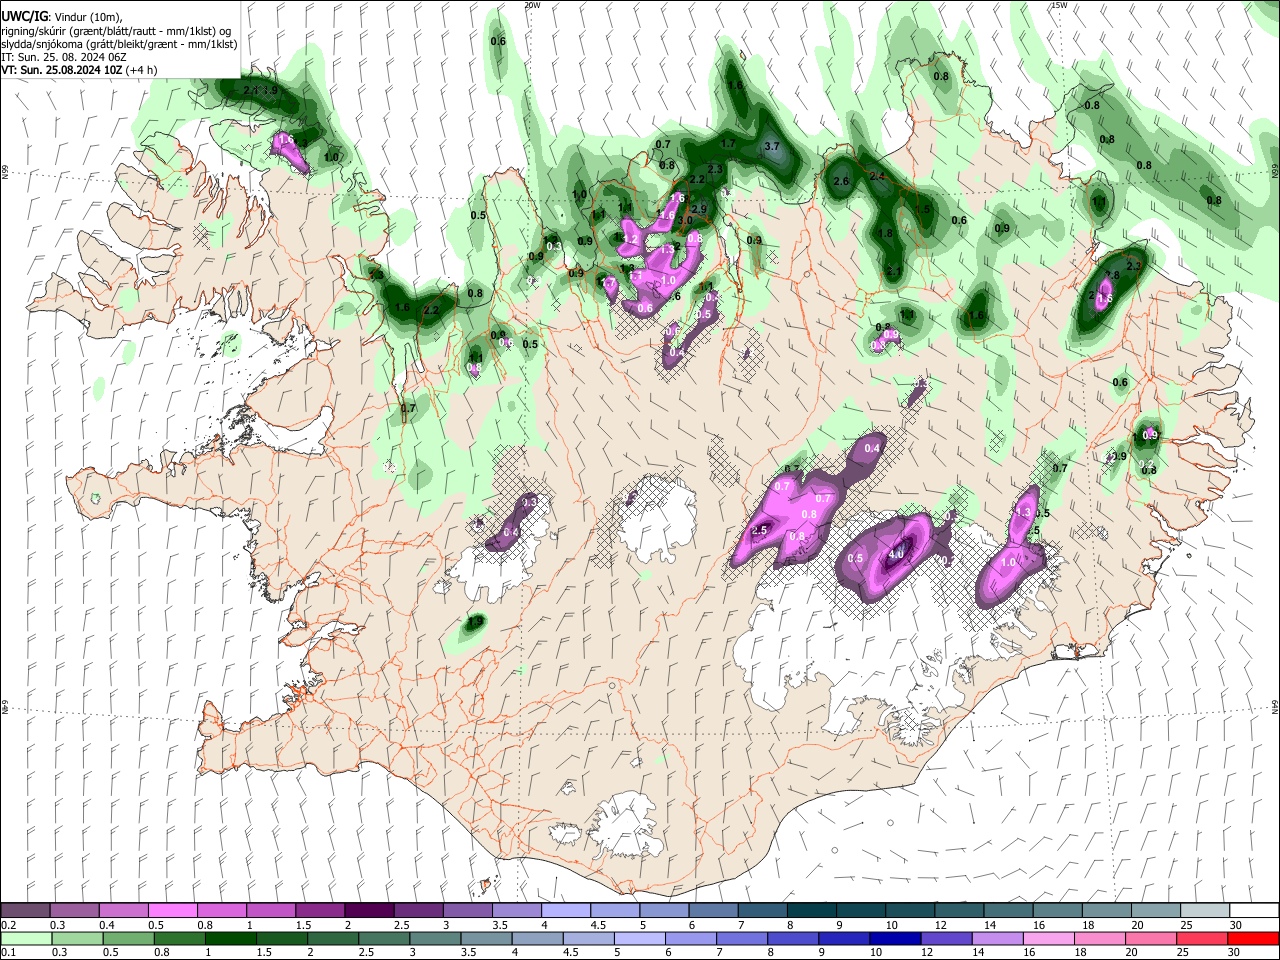Image resolution: width=1280 pixels, height=960 pixels.
Task: Click the gray-green swatch at 3 in lower legend row
Action: click(x=434, y=938)
